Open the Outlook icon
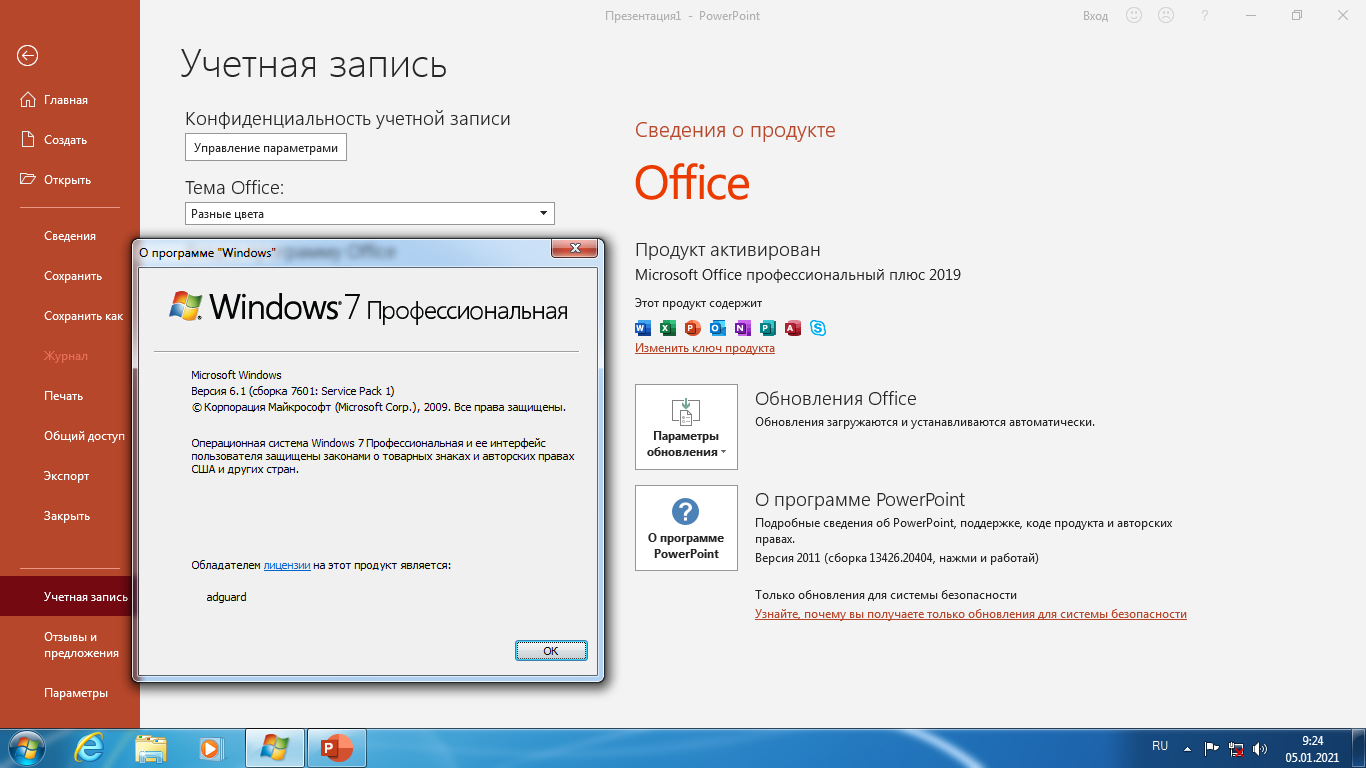This screenshot has height=768, width=1366. pyautogui.click(x=716, y=328)
